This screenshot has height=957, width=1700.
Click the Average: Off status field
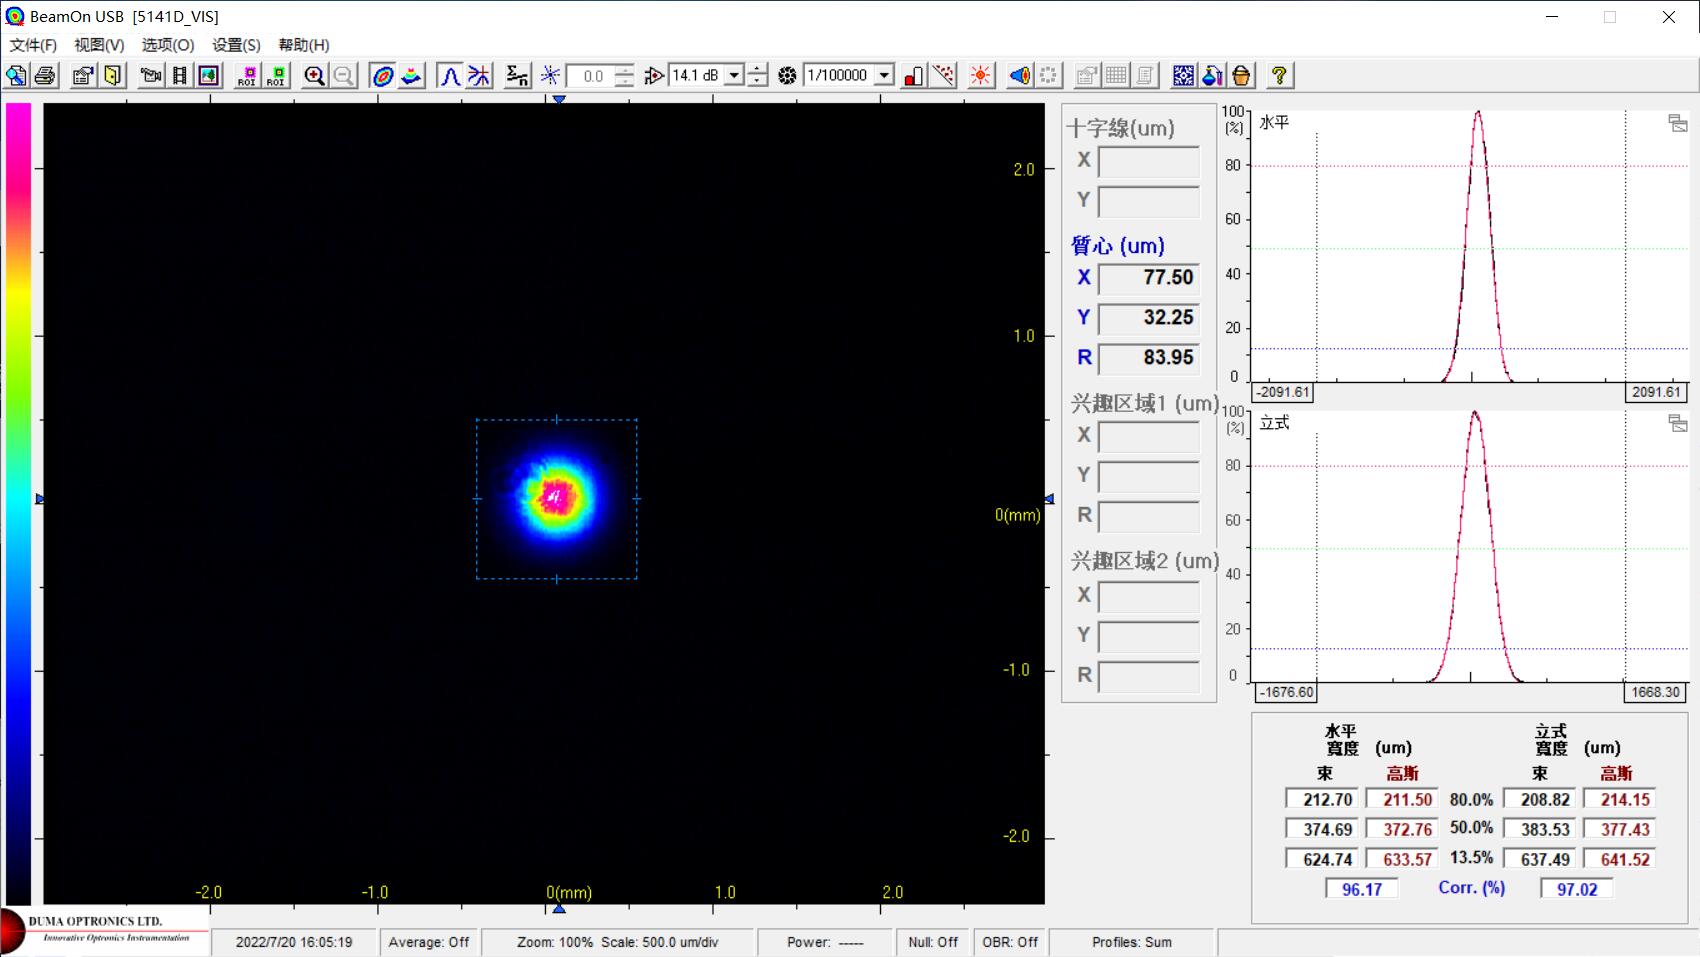point(428,942)
